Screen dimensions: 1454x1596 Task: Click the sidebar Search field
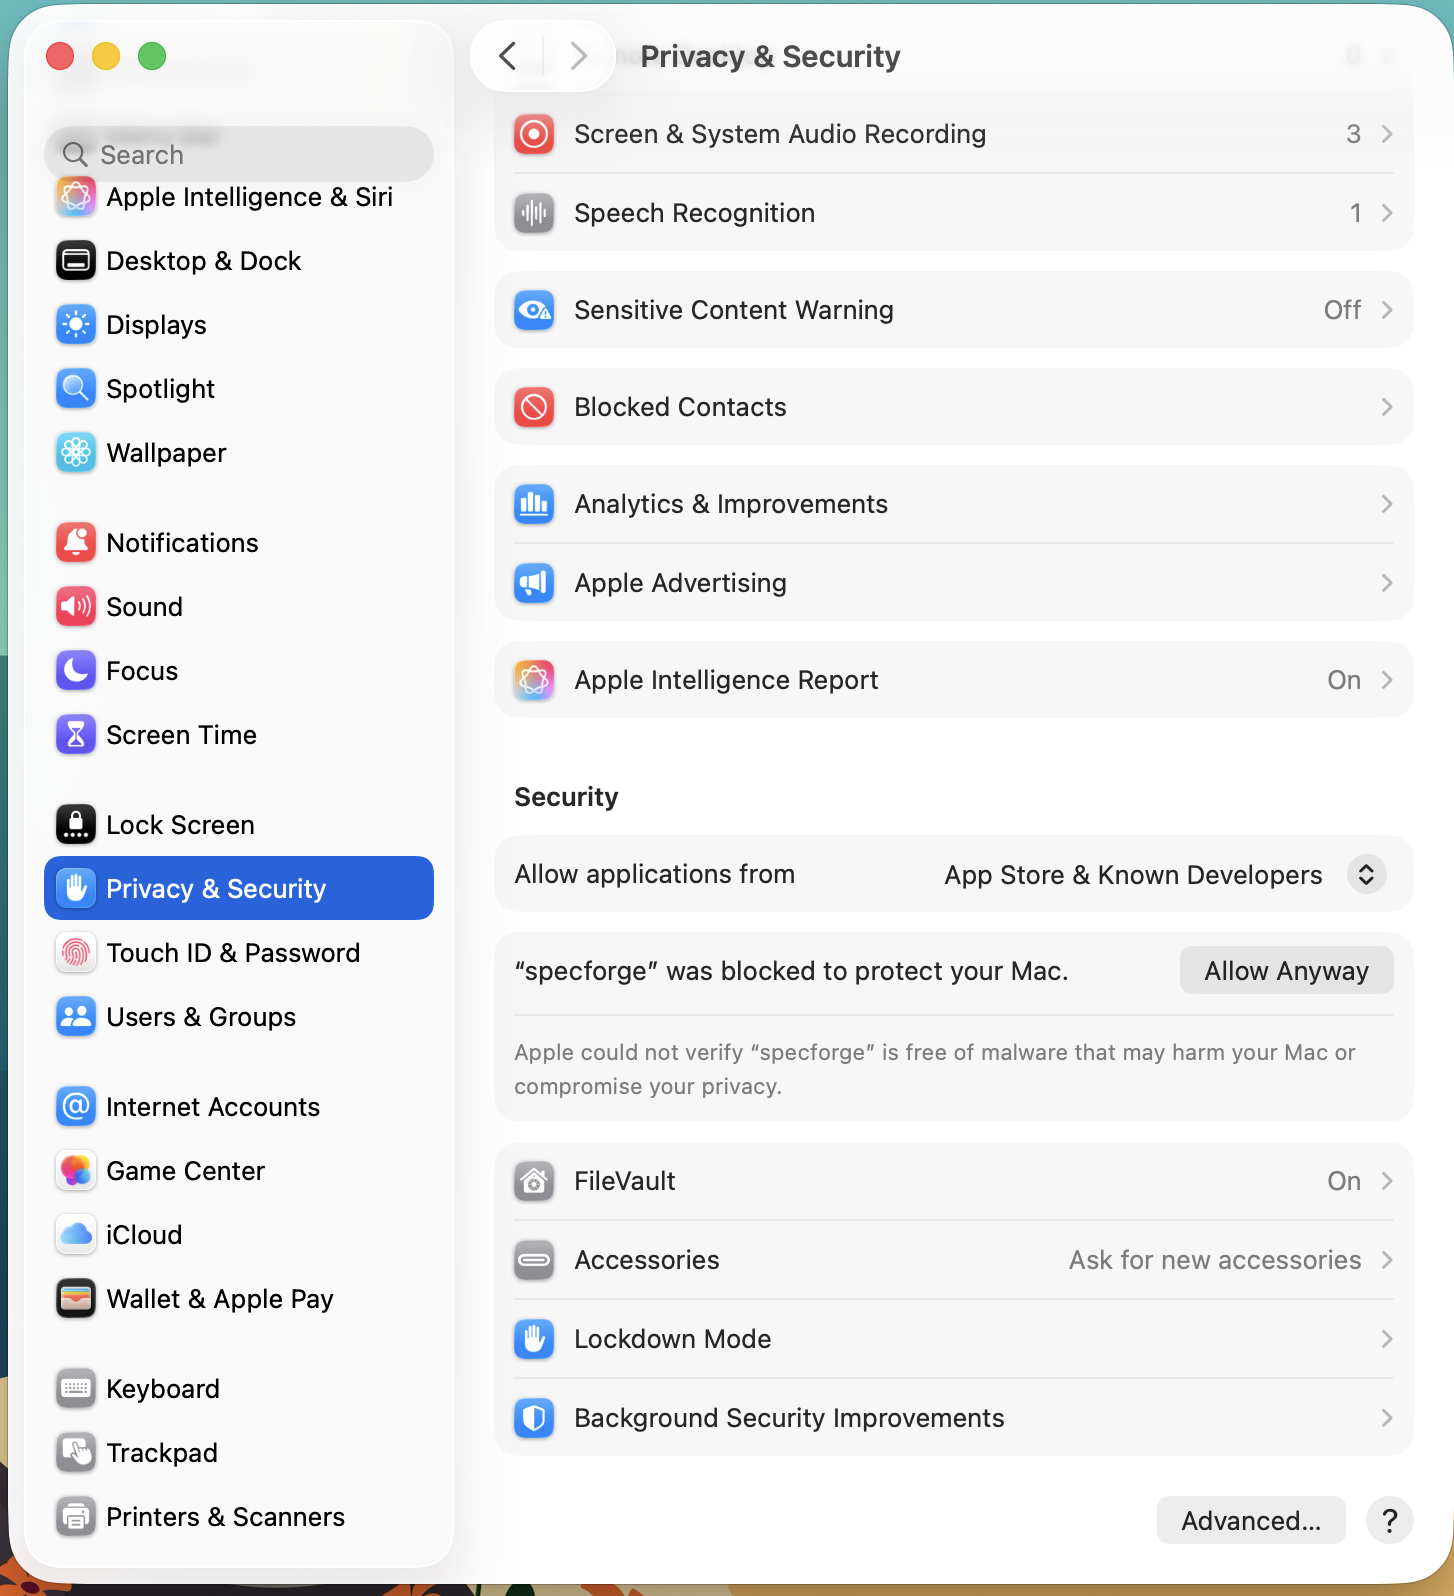coord(239,154)
